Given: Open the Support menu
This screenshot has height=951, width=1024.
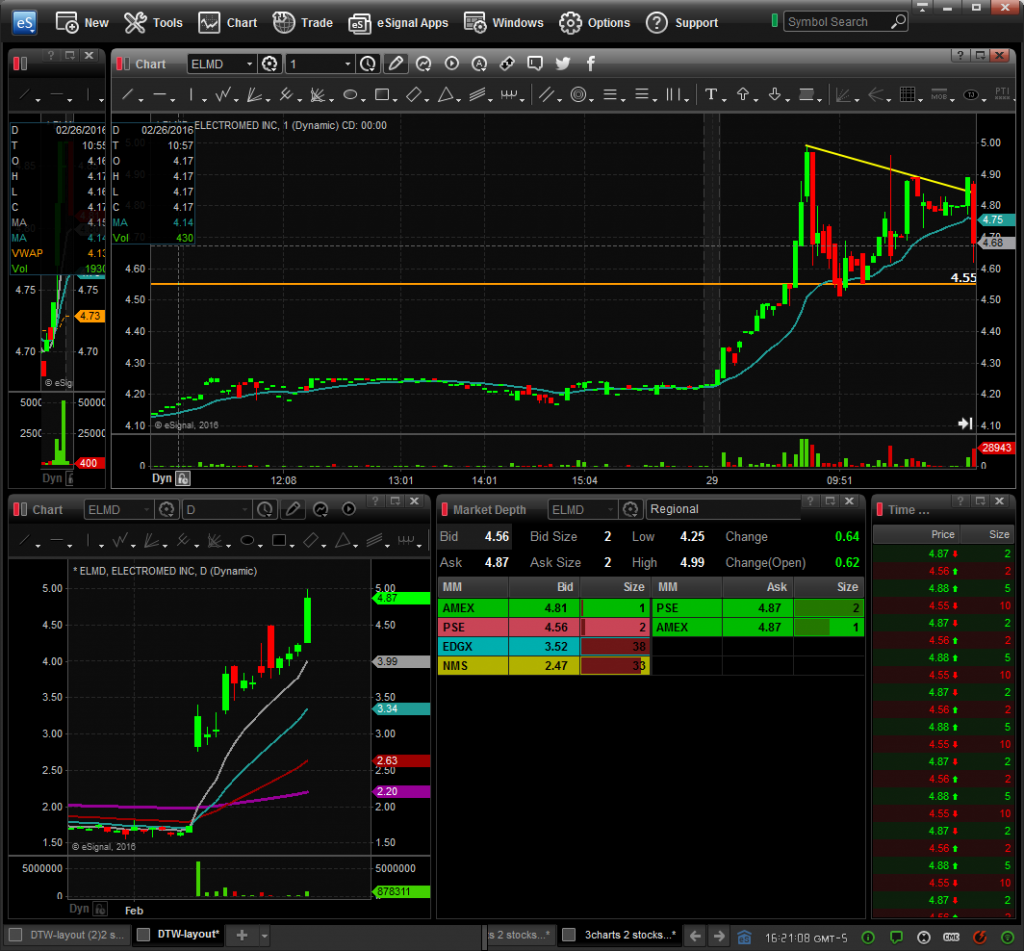Looking at the screenshot, I should (682, 23).
